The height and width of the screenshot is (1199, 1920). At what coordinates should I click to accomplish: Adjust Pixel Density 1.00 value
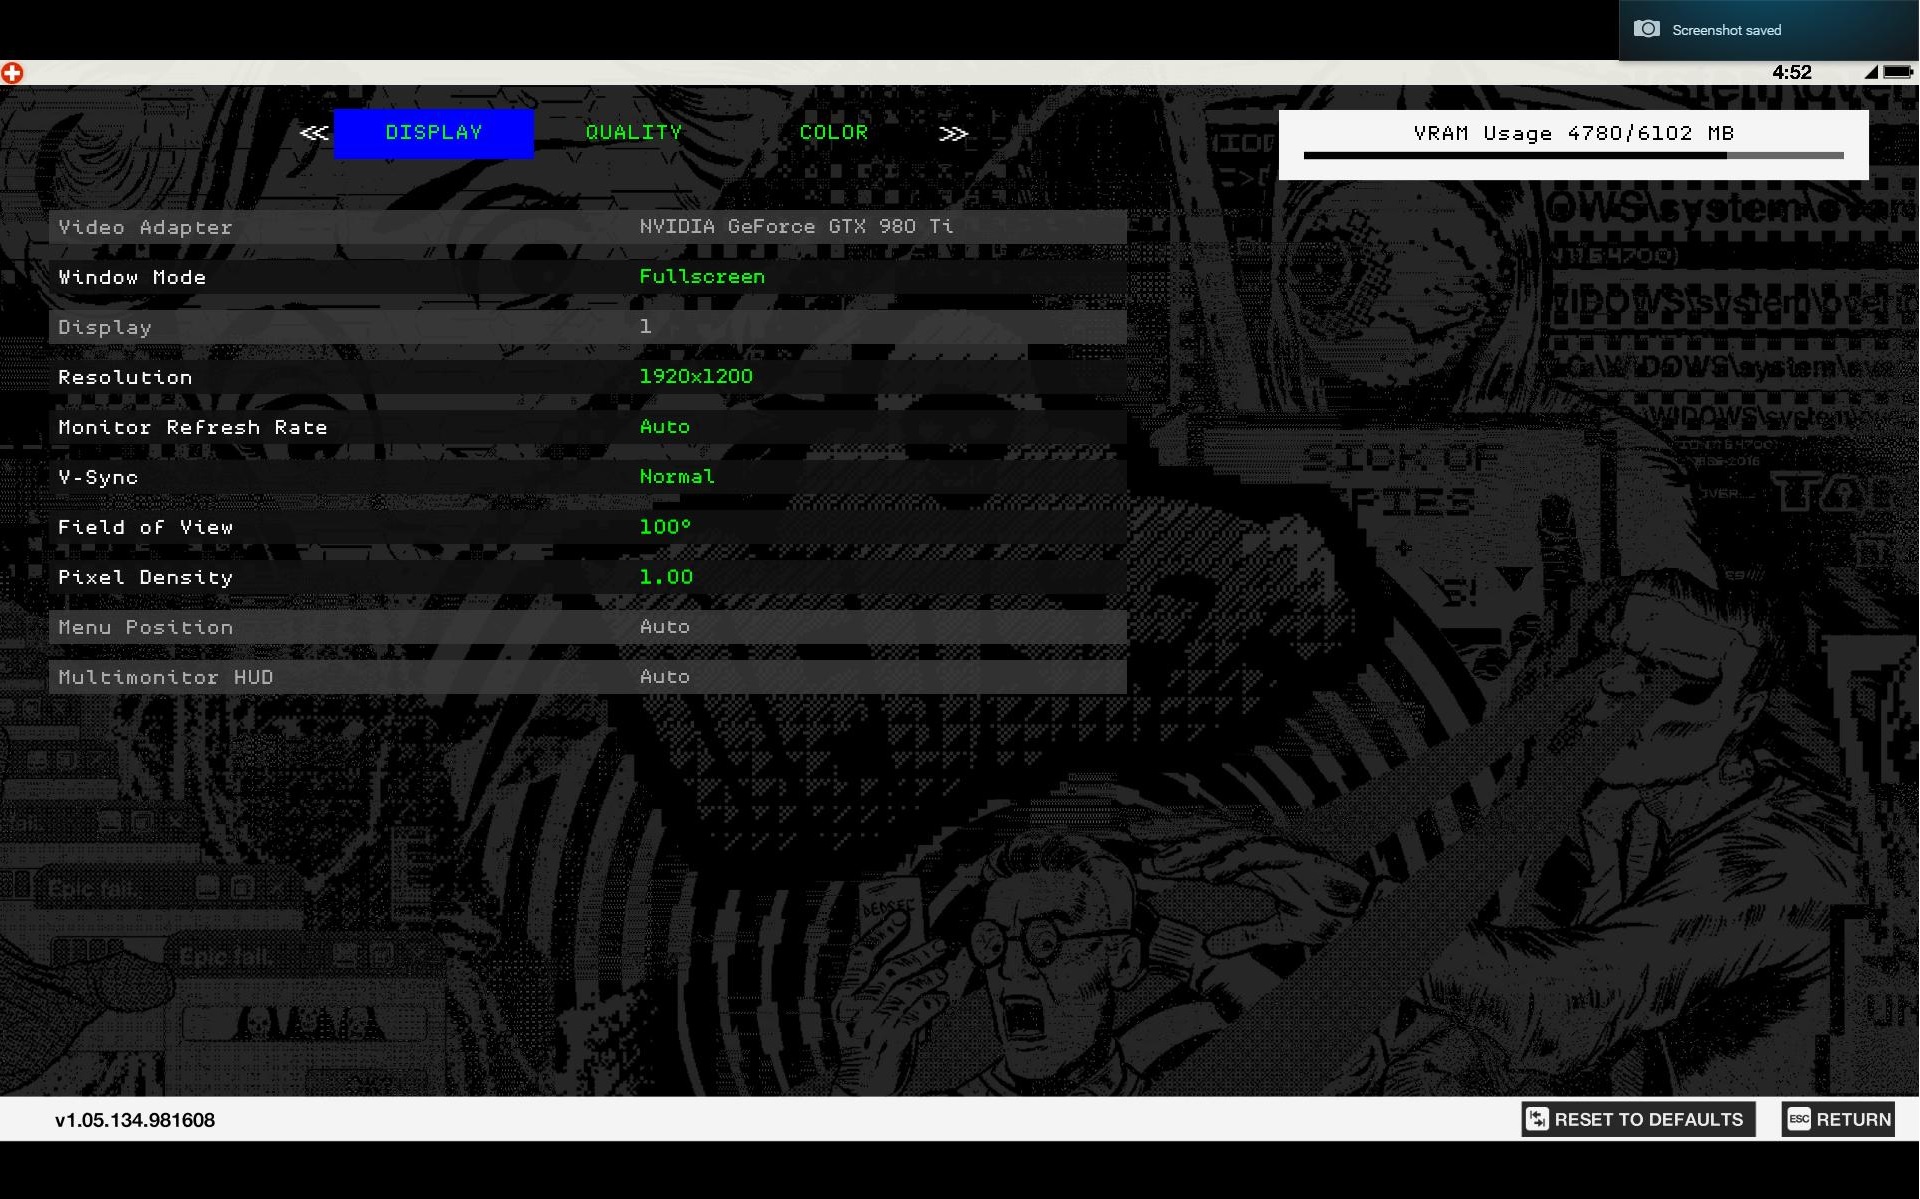click(666, 577)
